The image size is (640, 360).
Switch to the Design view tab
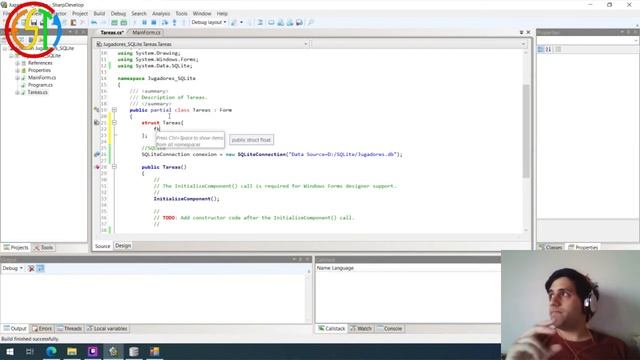coord(123,246)
